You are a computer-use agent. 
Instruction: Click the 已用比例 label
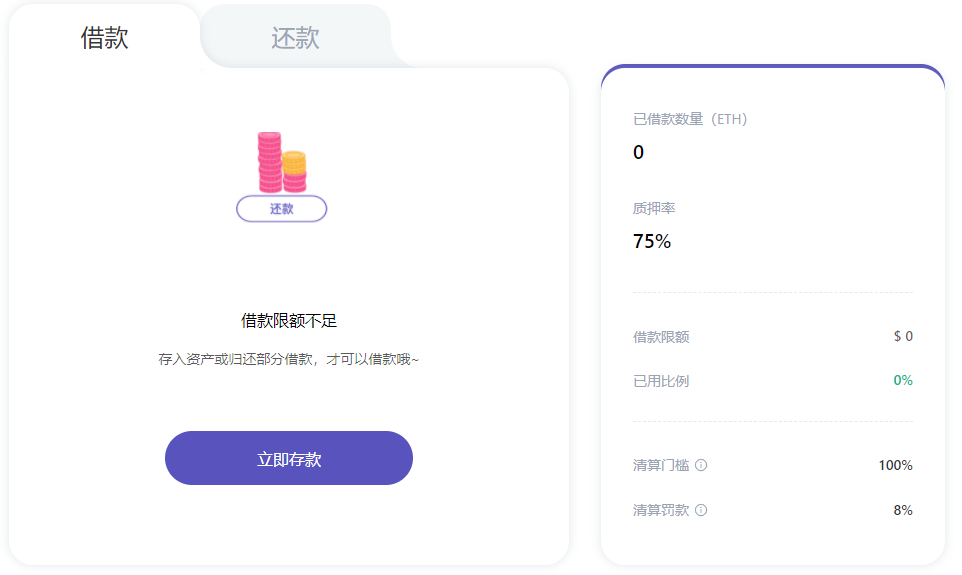[661, 381]
